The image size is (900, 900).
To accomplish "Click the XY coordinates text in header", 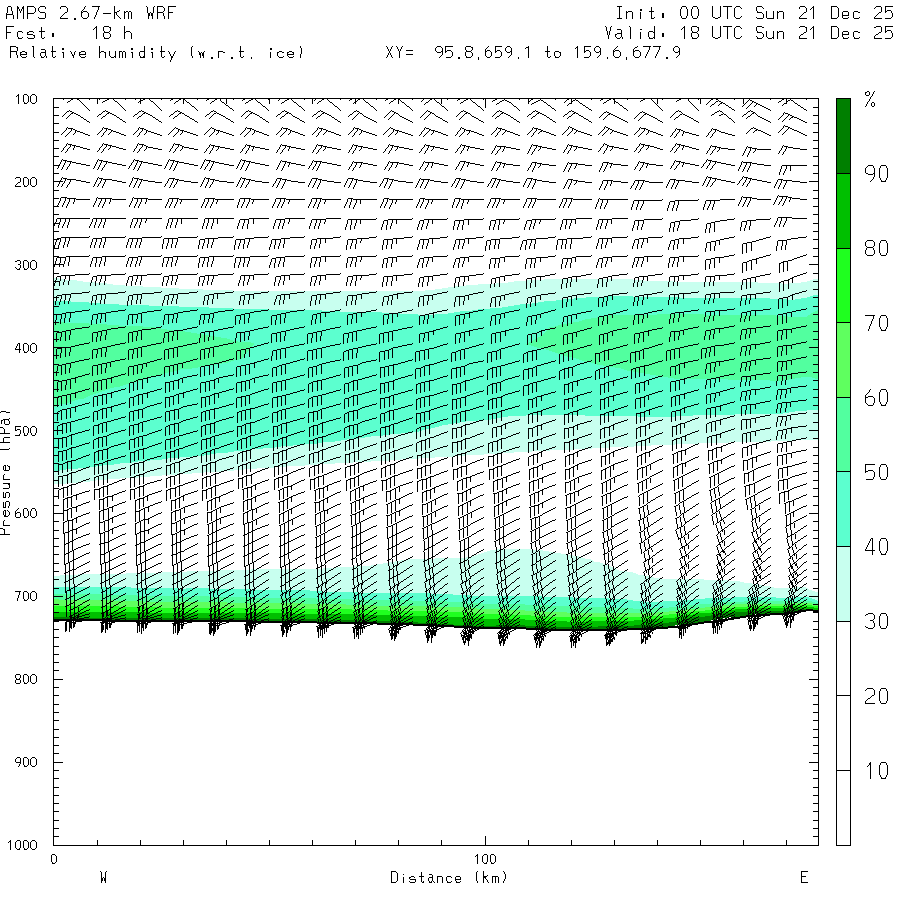I will [533, 52].
